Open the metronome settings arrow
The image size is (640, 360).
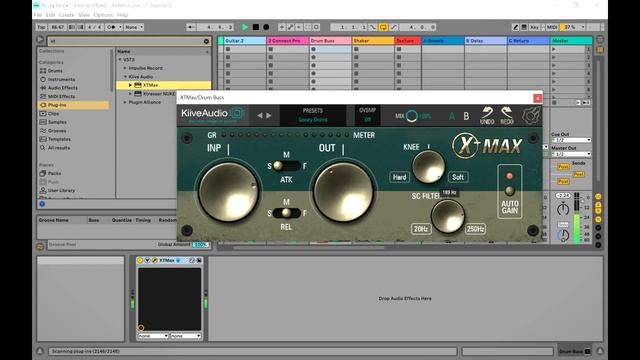120,27
